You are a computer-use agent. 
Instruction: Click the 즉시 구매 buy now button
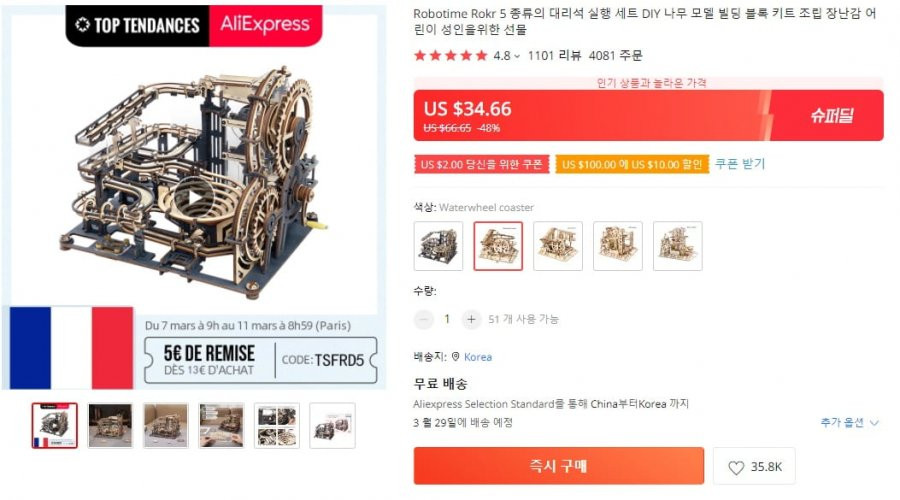pos(558,466)
